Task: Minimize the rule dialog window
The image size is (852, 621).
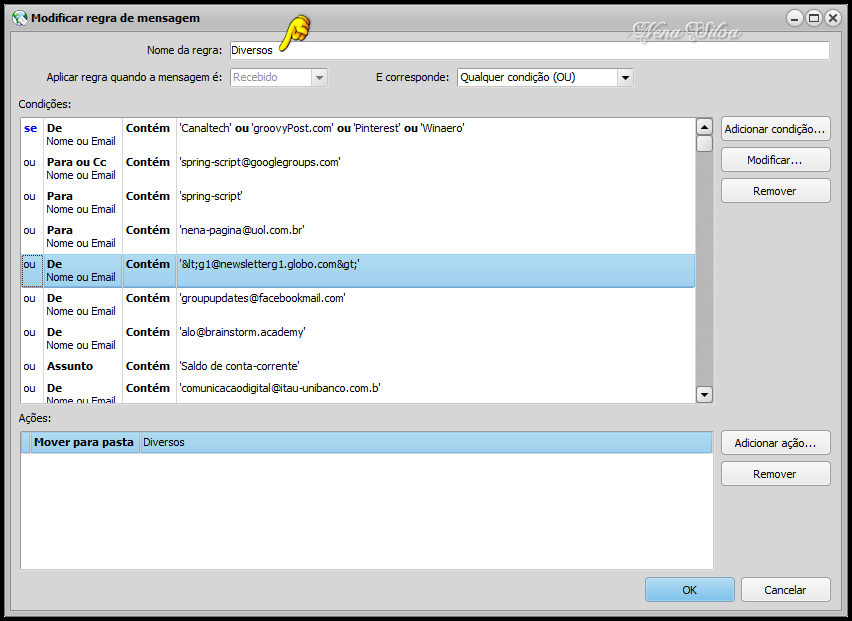Action: [x=795, y=18]
